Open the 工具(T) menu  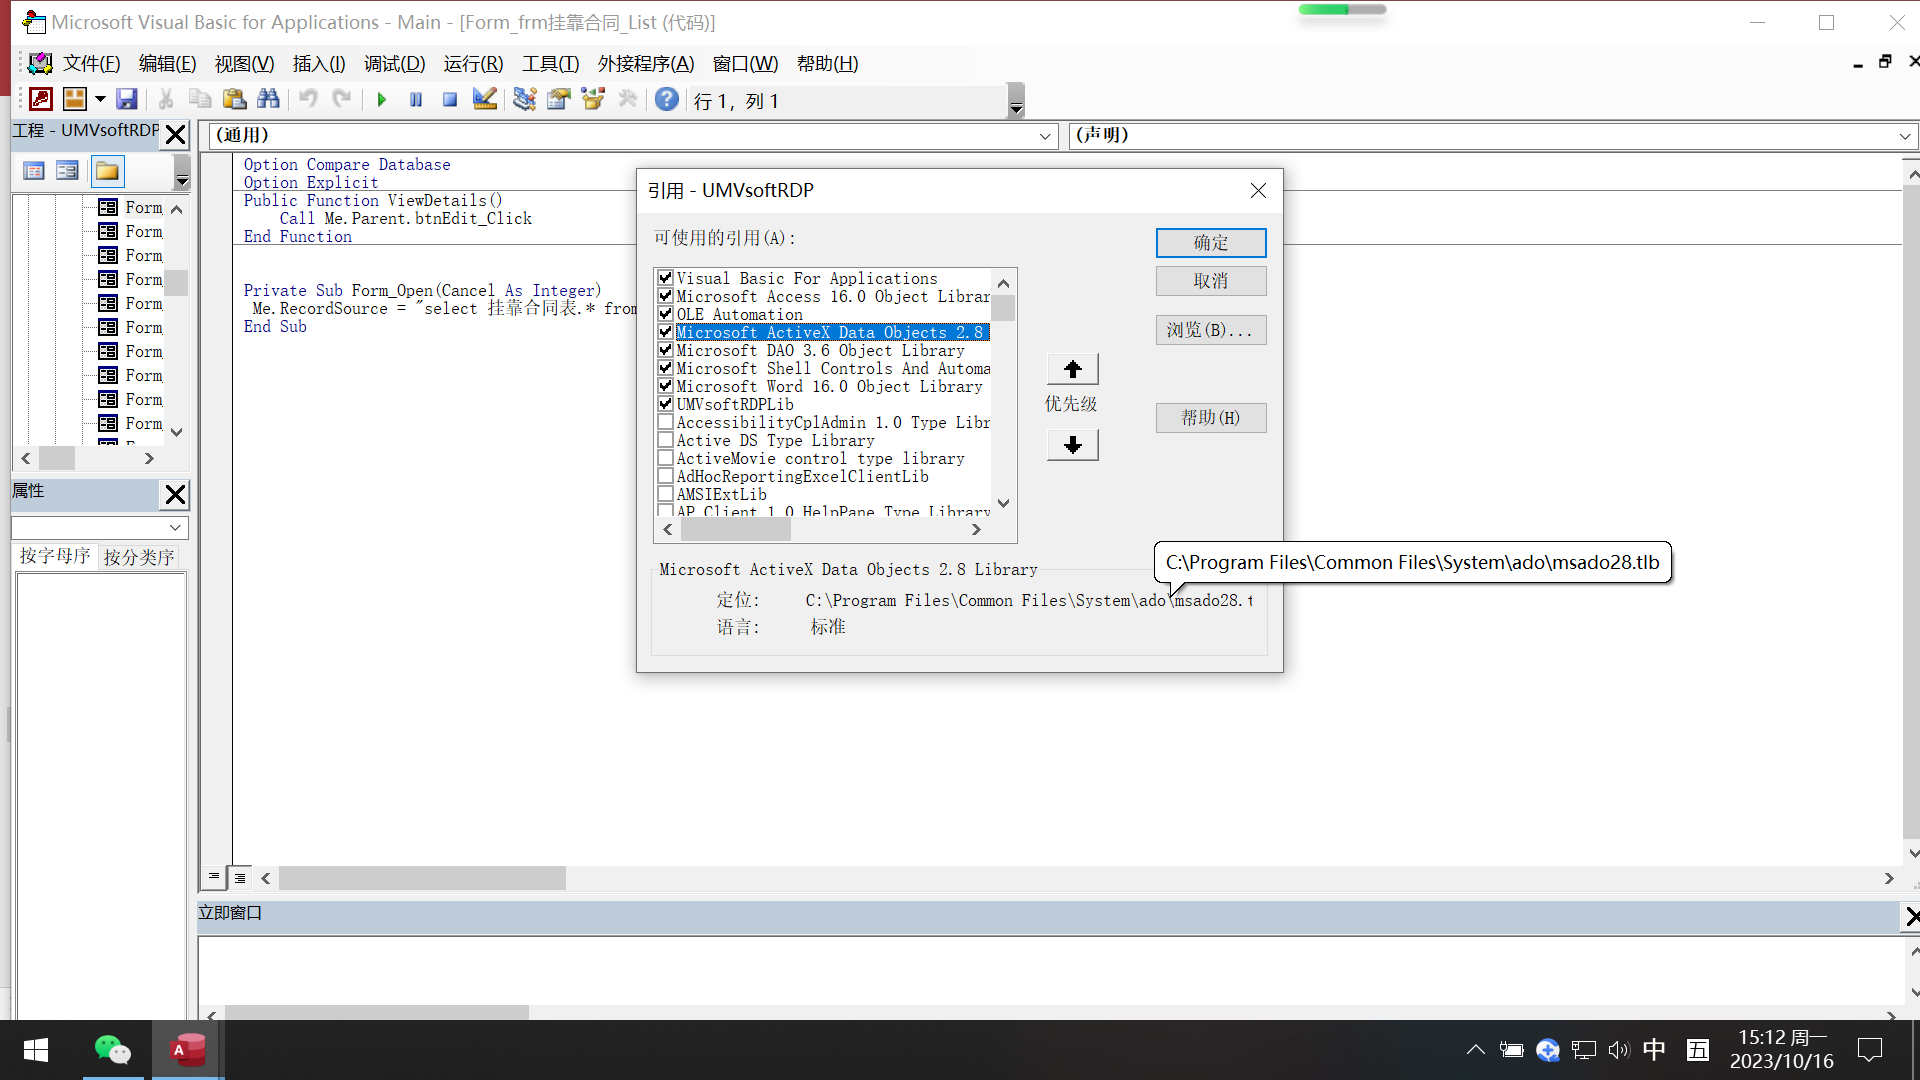[550, 64]
